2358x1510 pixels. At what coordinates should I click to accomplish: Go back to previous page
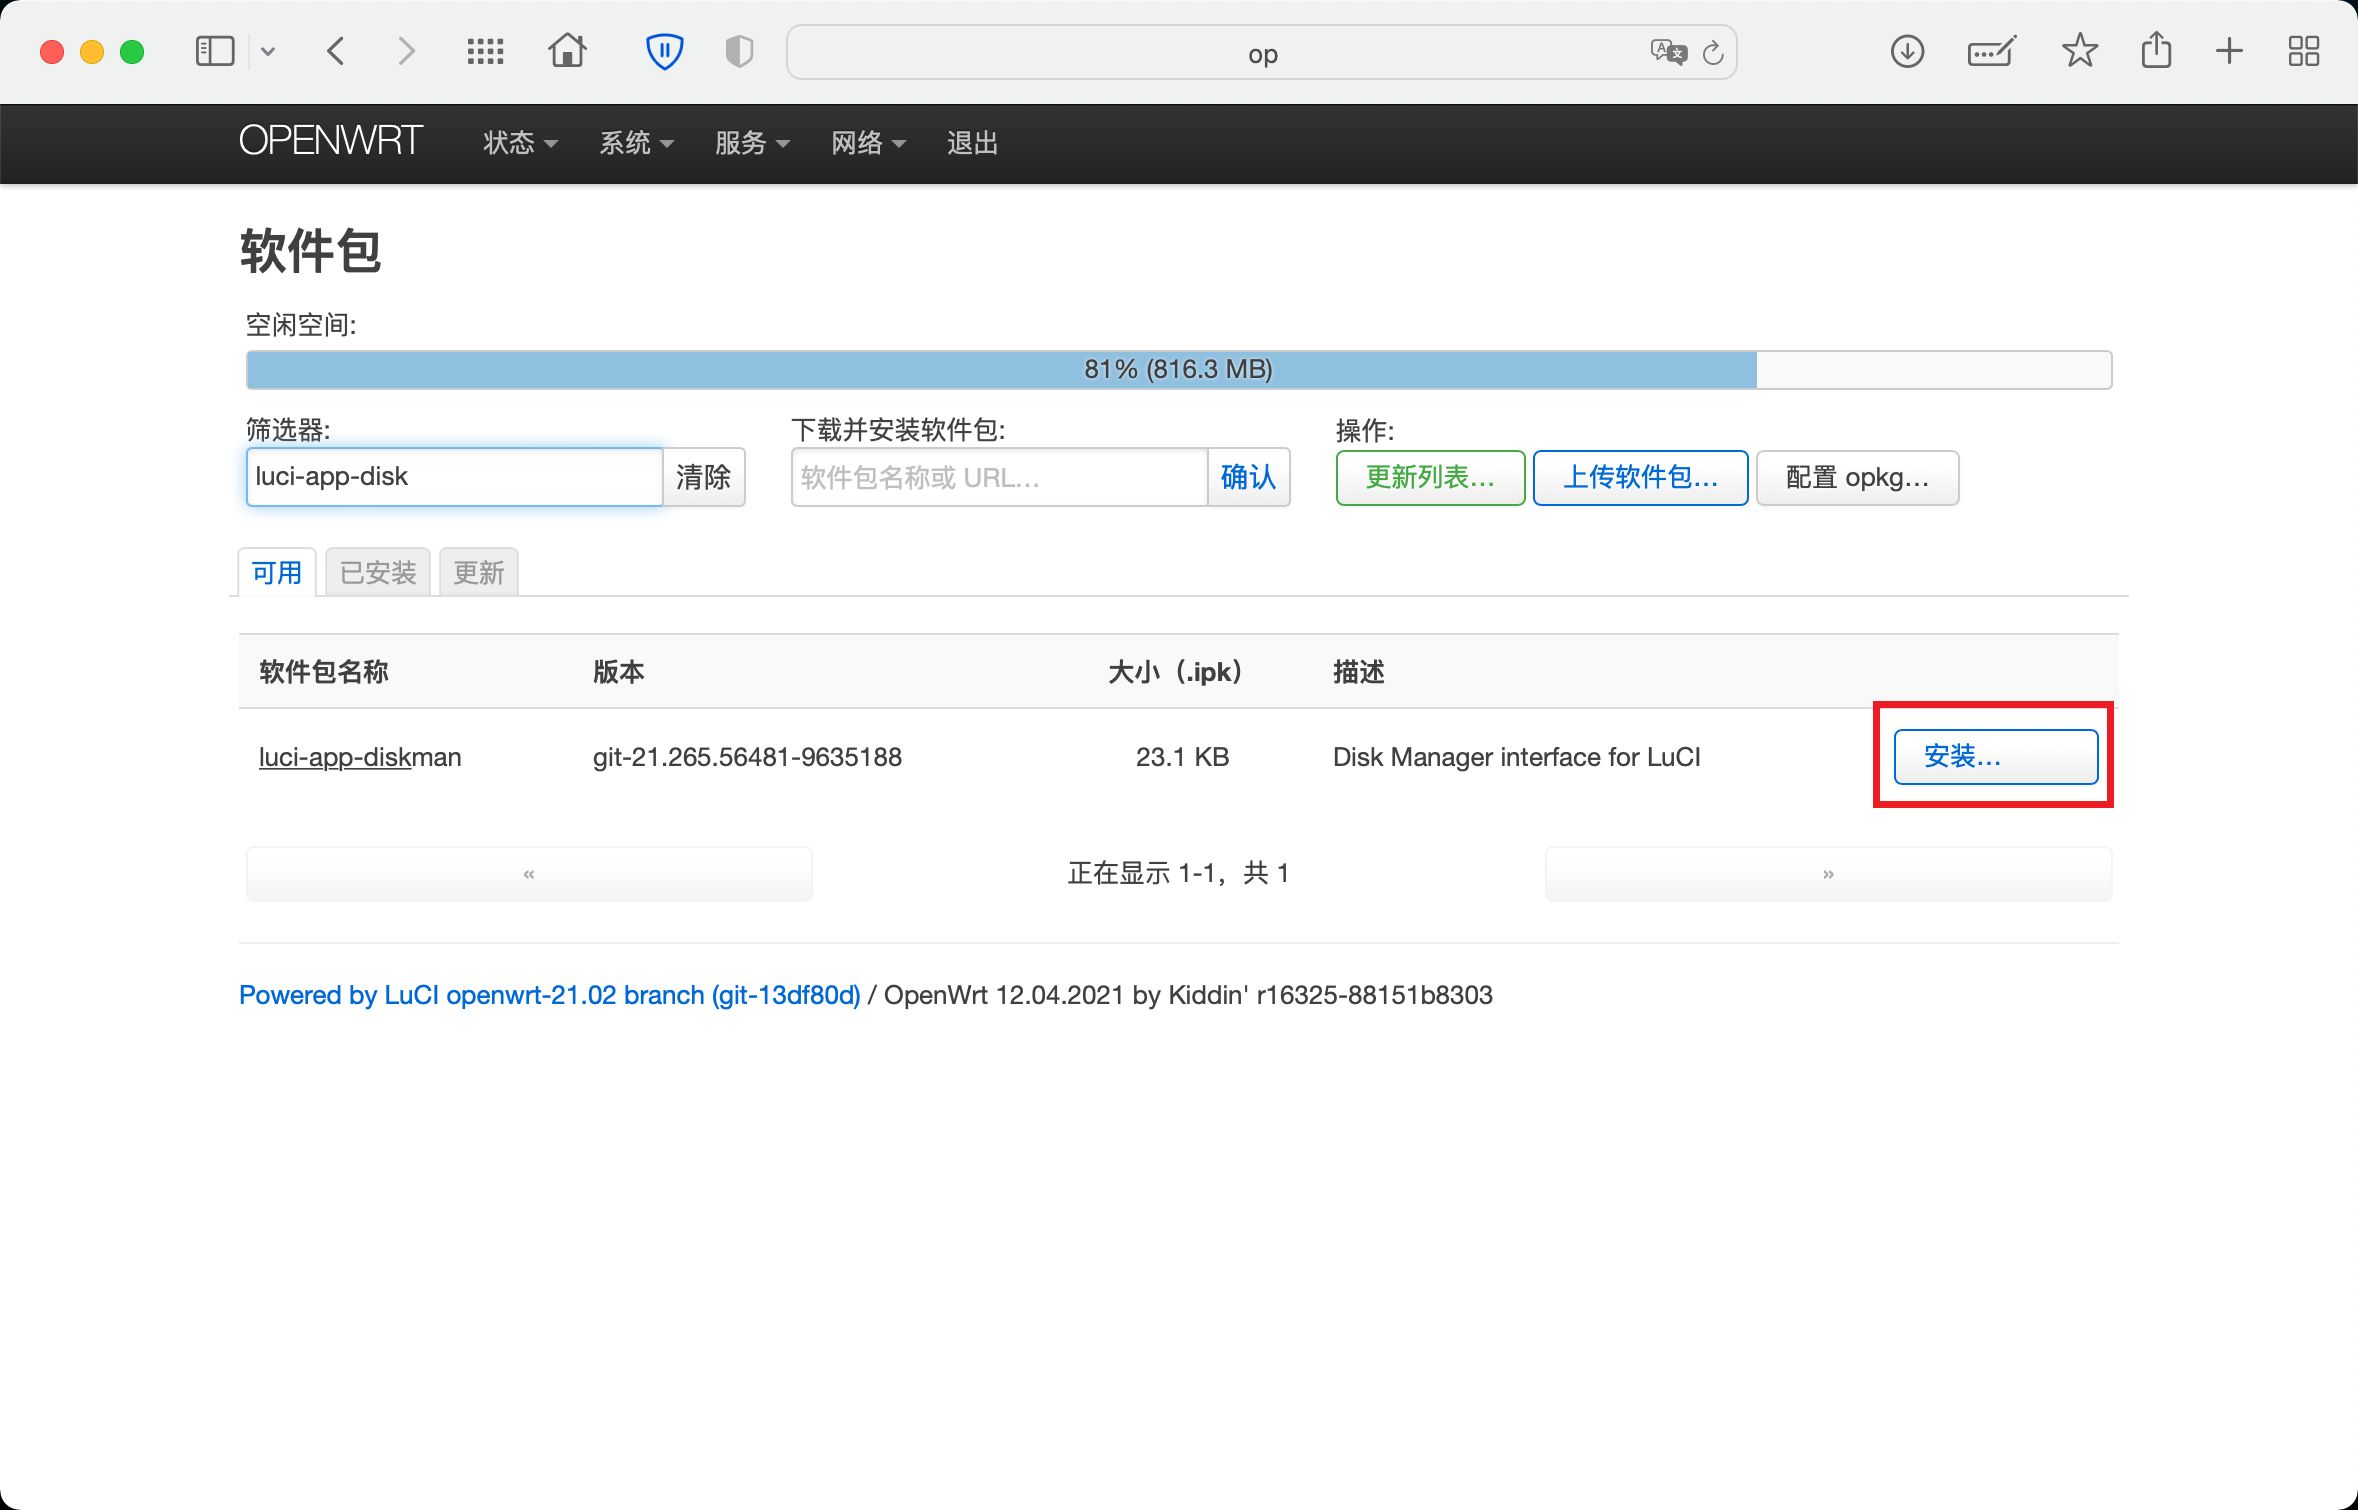[x=336, y=51]
